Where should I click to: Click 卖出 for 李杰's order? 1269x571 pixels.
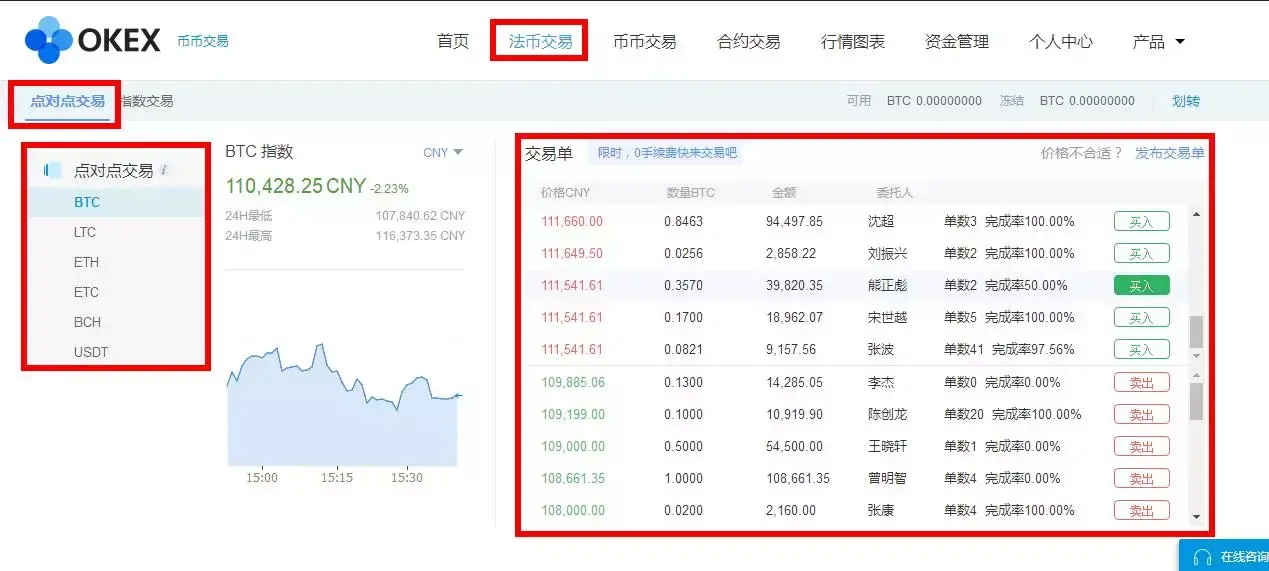coord(1141,382)
